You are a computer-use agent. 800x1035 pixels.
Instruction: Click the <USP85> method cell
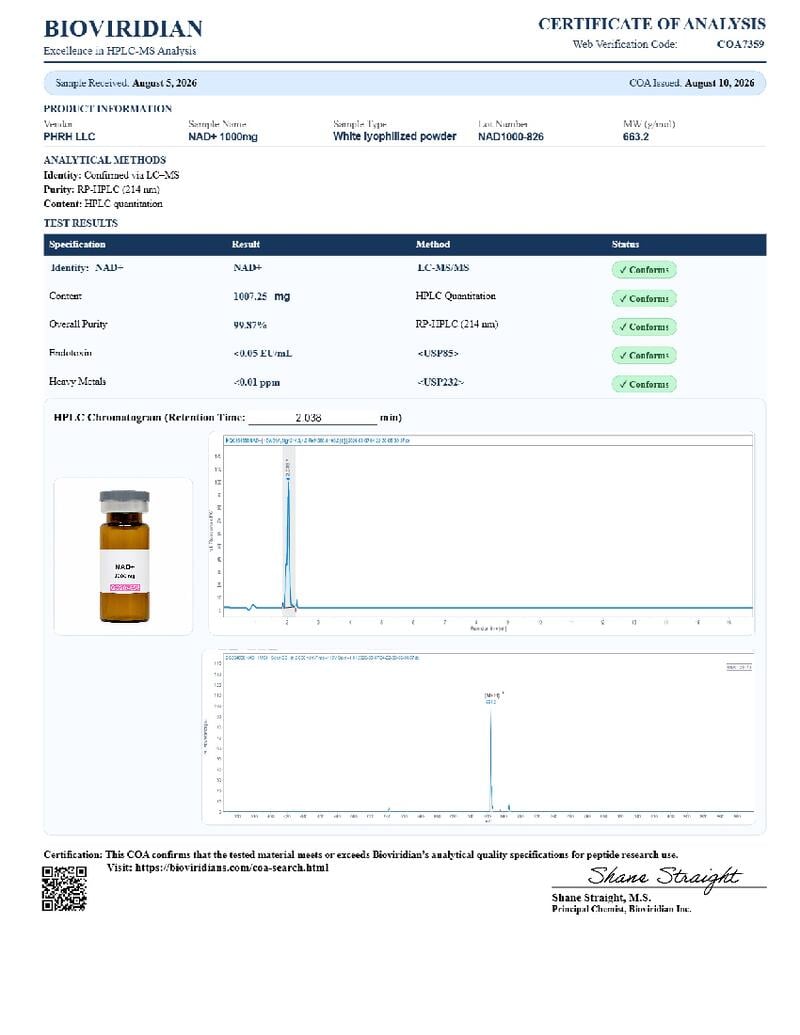tap(438, 353)
